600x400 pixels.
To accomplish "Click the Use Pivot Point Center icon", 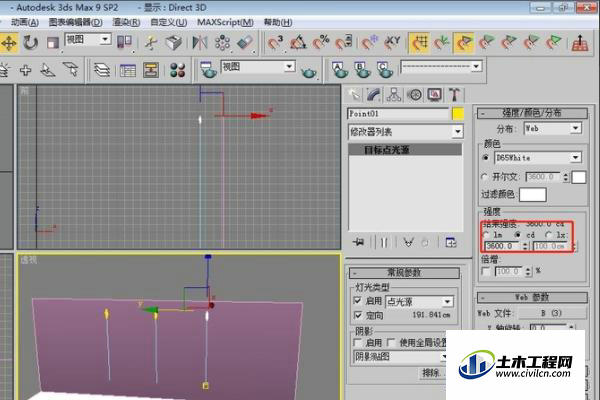I will click(124, 42).
